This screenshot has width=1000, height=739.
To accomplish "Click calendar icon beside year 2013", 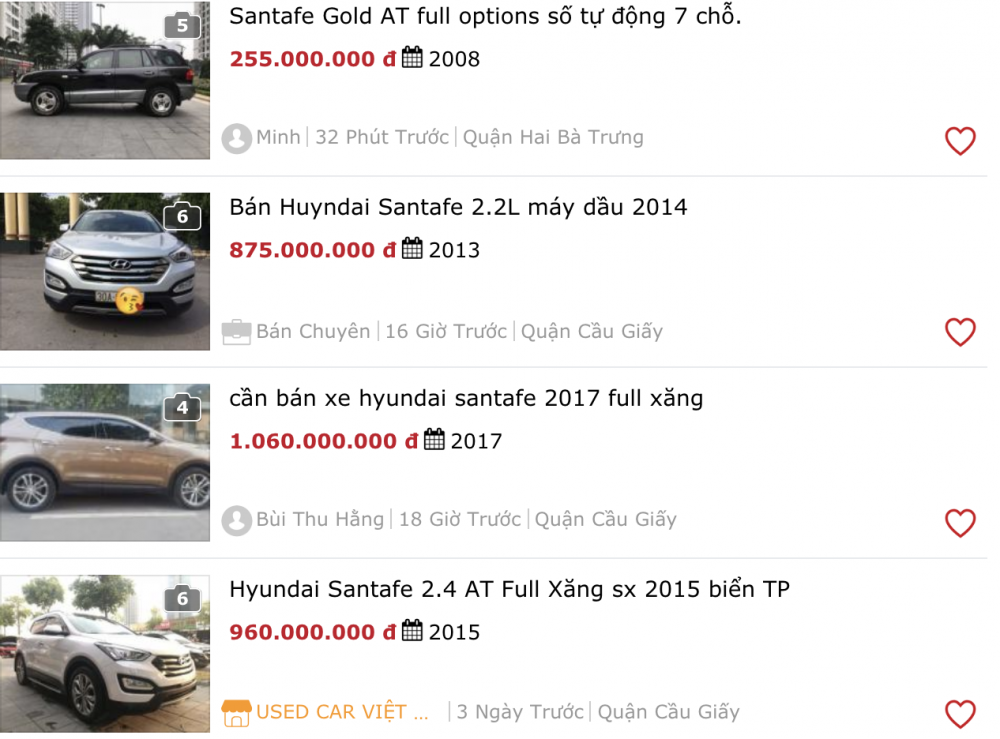I will pos(412,249).
